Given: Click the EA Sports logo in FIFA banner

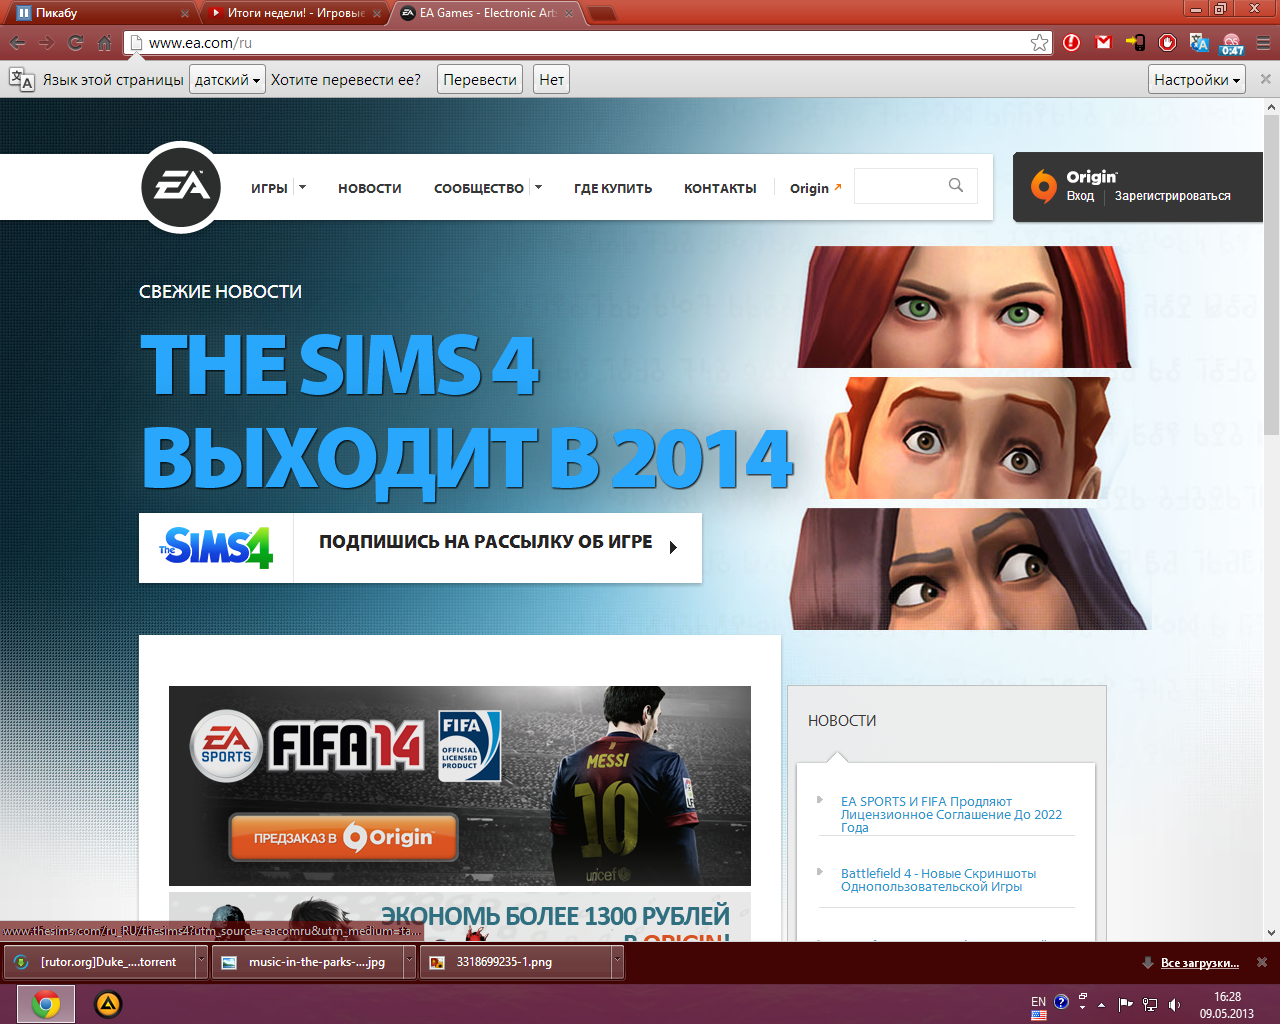Looking at the screenshot, I should (x=226, y=746).
